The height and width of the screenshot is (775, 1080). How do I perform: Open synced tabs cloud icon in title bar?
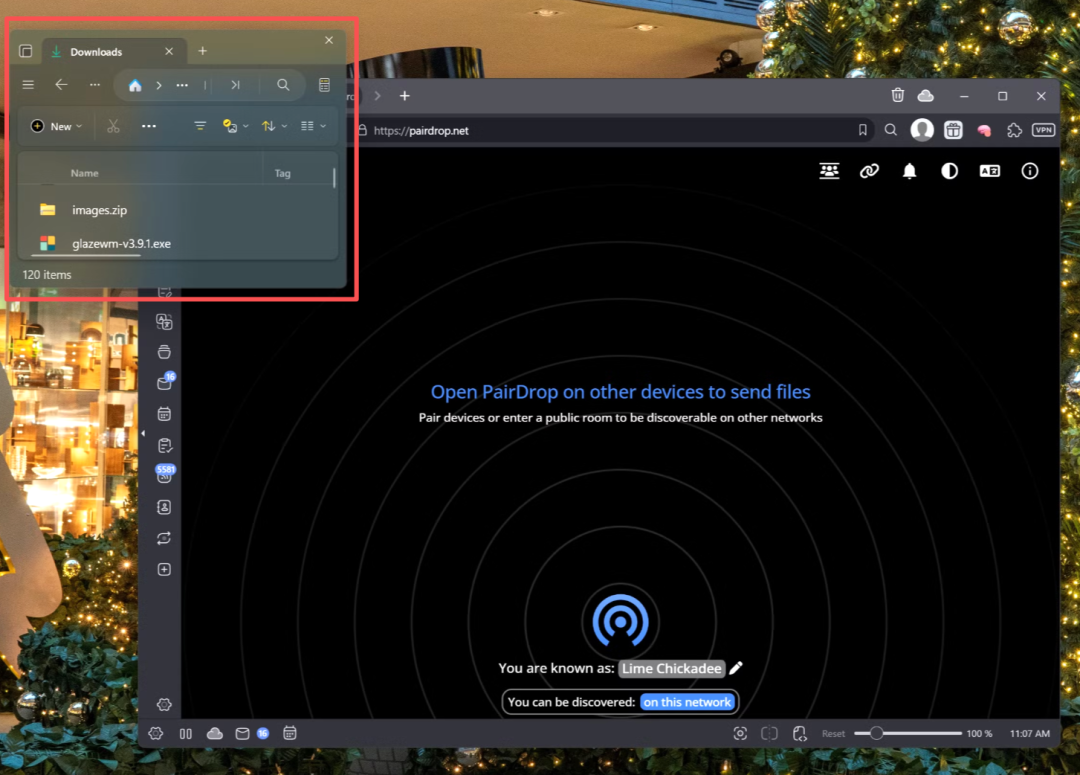[x=925, y=96]
